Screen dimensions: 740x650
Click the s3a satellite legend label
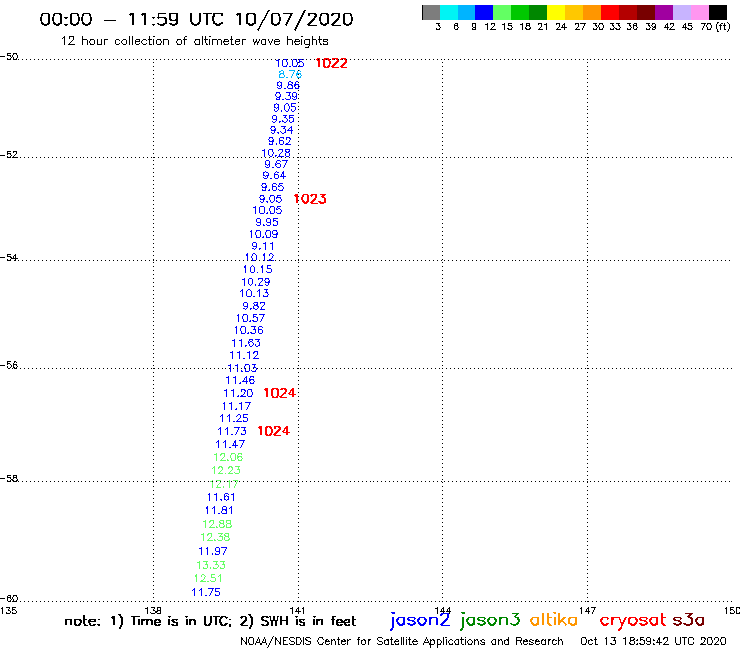(x=689, y=620)
